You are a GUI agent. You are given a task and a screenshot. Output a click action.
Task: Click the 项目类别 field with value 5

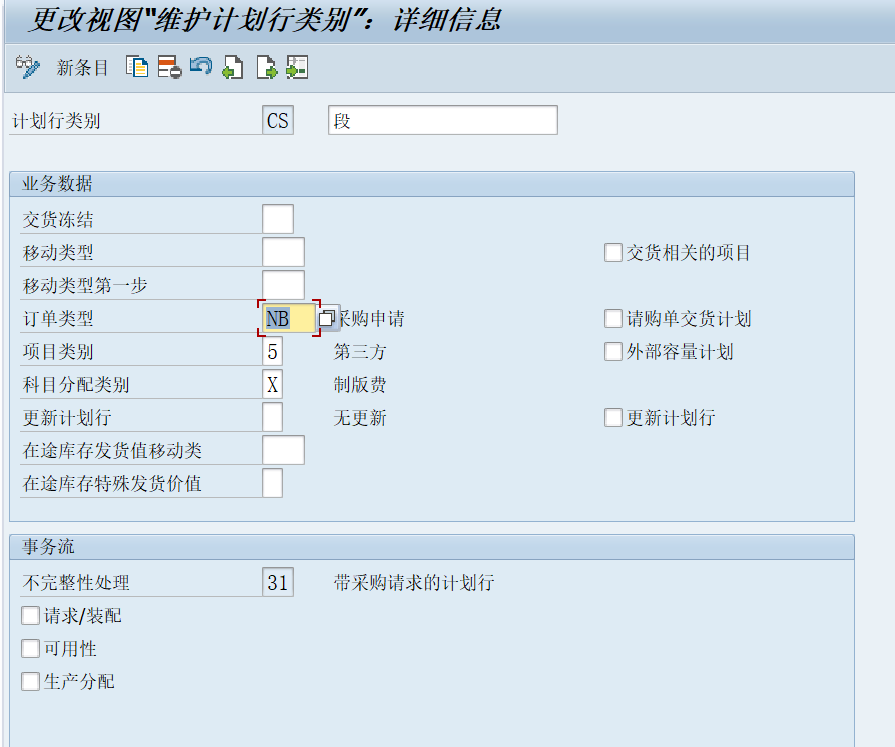click(x=272, y=352)
